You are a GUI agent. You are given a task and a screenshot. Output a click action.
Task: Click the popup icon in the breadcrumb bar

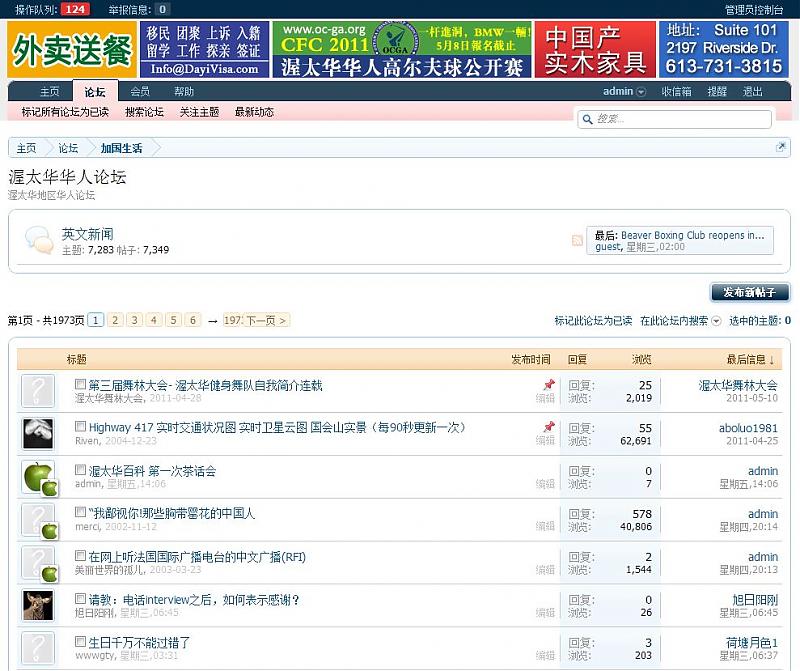click(x=780, y=147)
